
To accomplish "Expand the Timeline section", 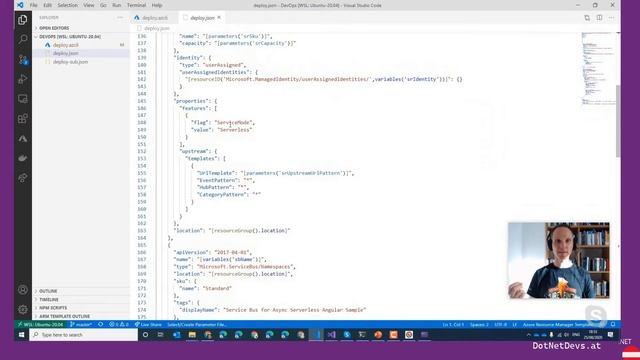I will pyautogui.click(x=81, y=299).
